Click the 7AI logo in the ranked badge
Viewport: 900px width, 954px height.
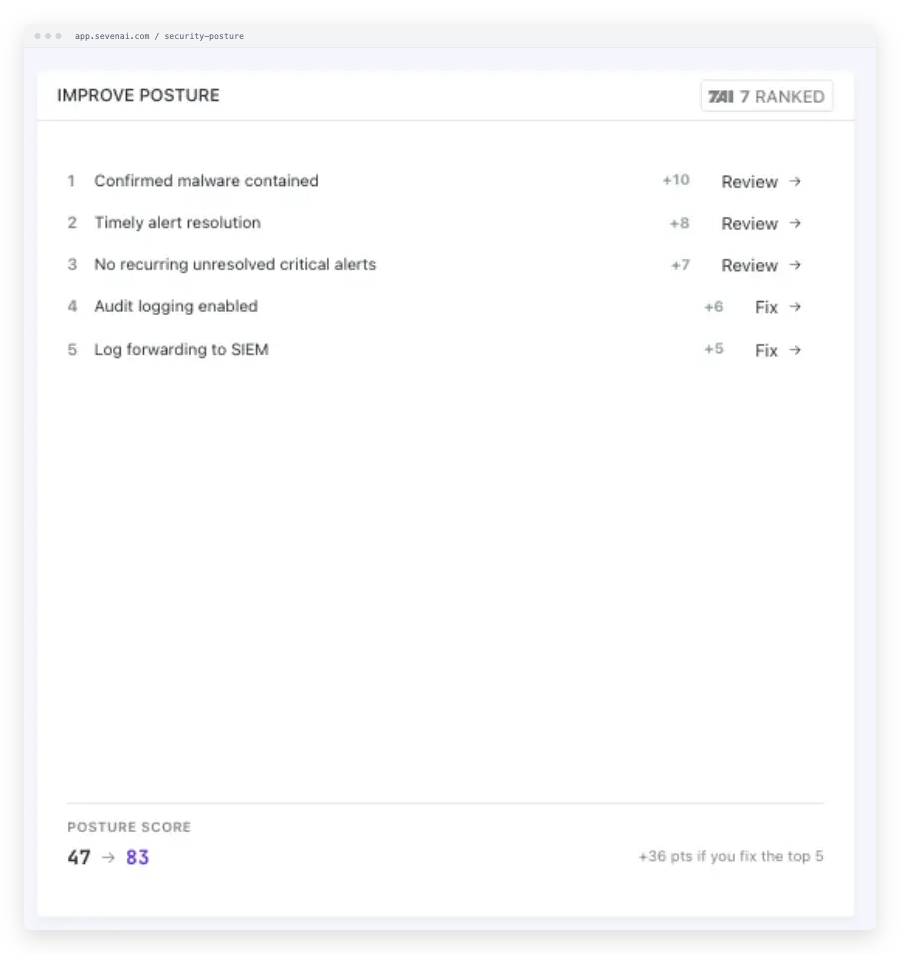[x=720, y=97]
